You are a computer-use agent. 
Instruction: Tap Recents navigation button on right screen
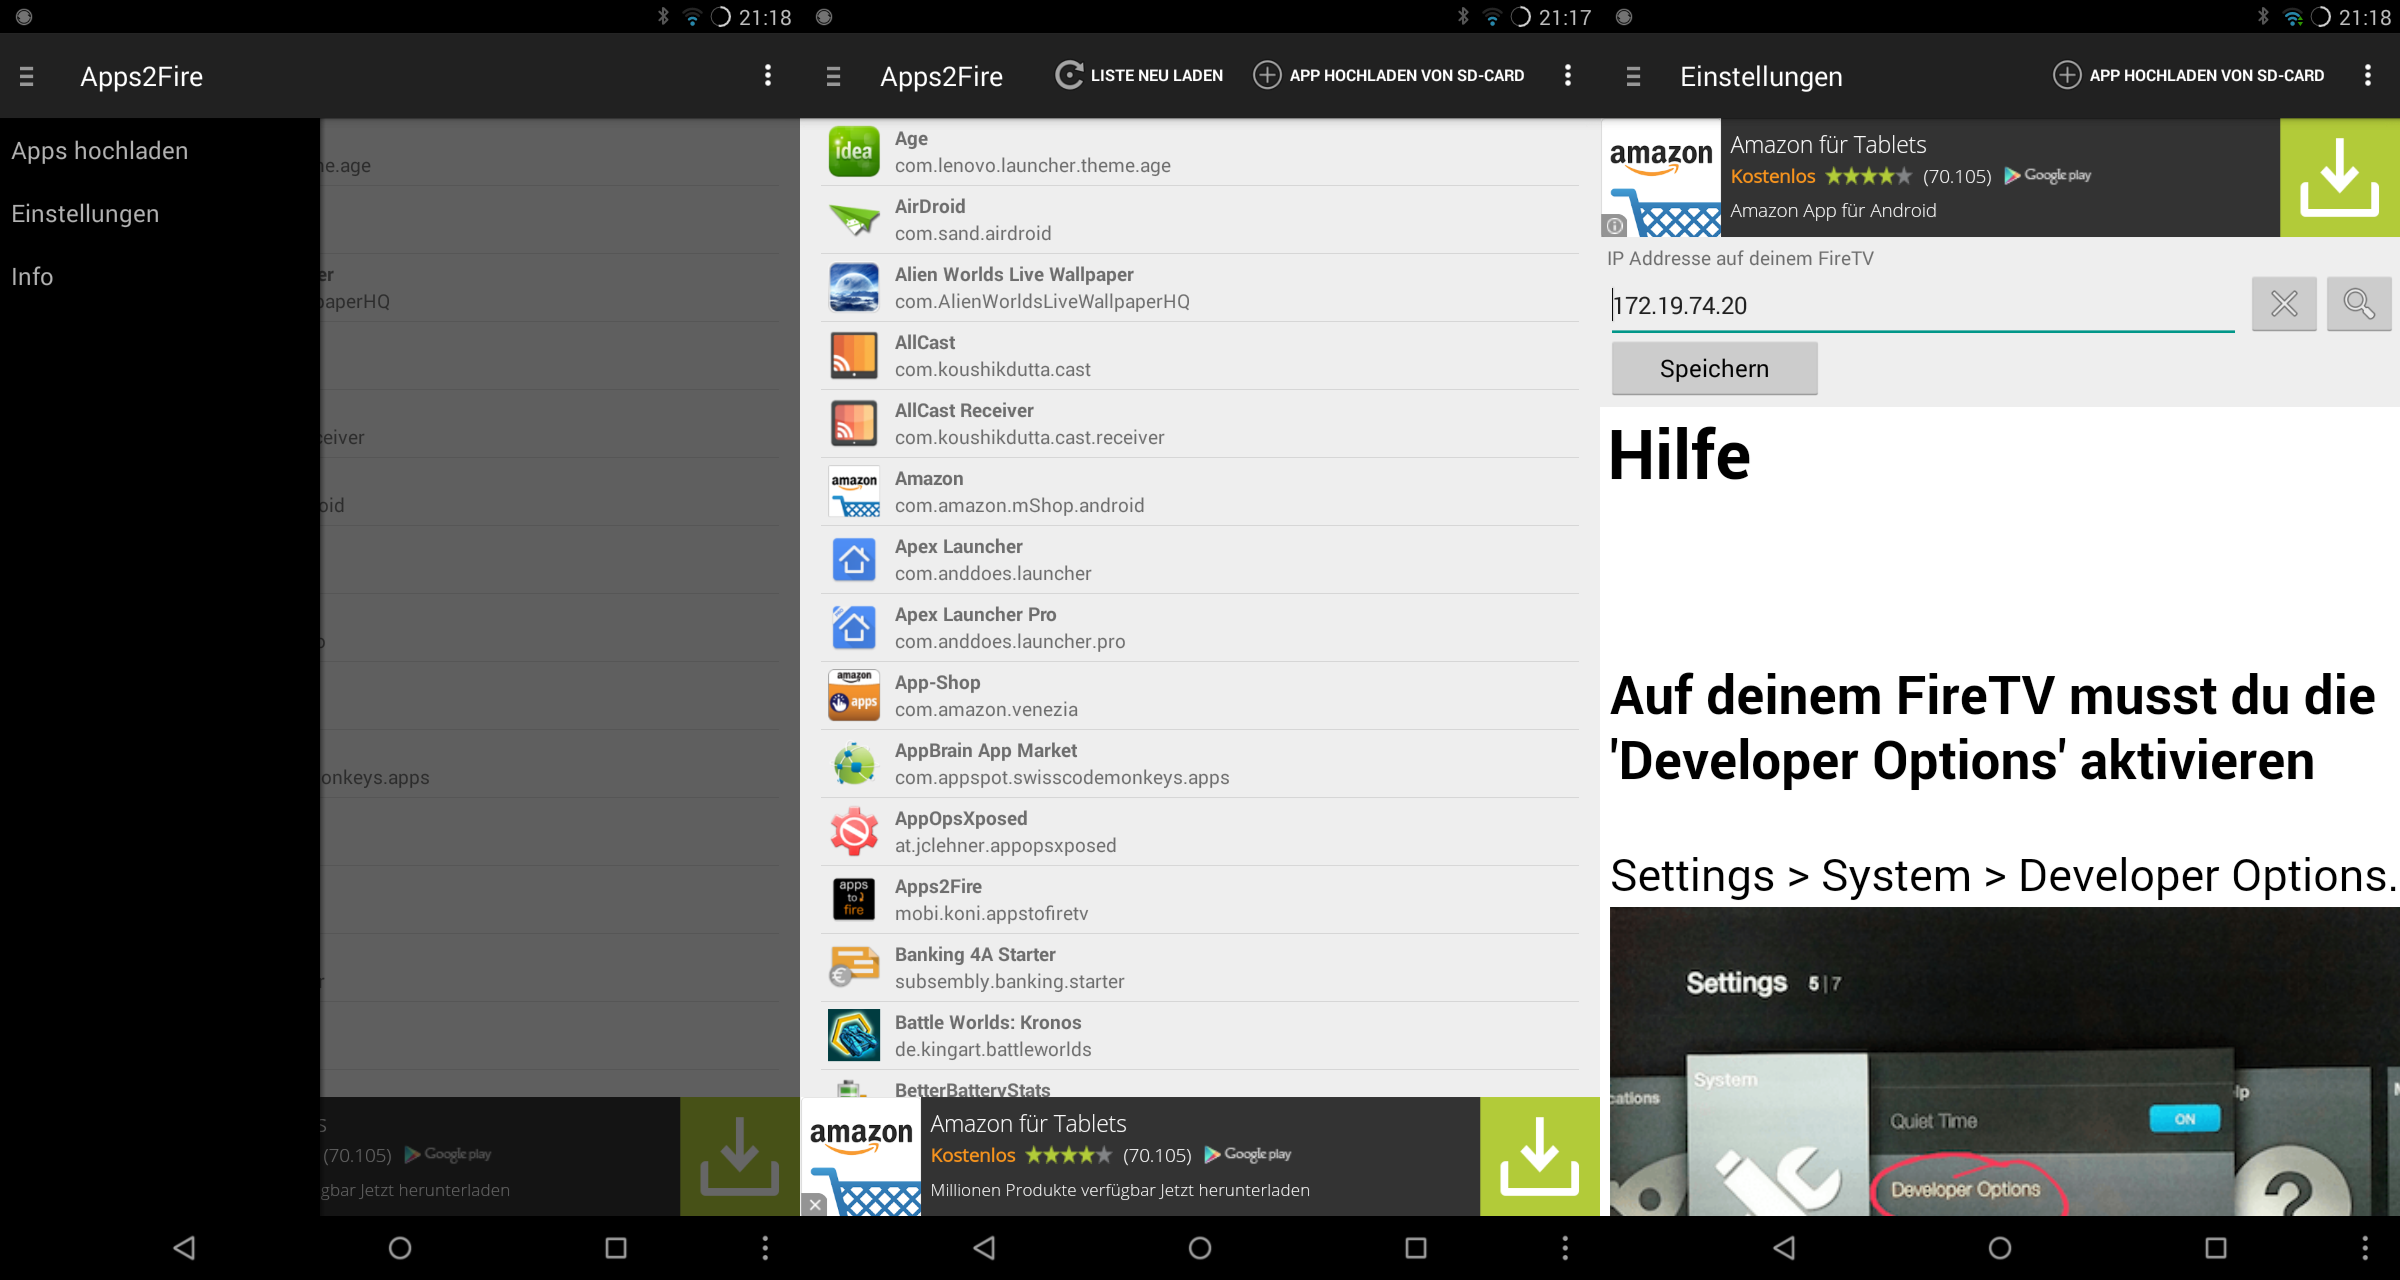2216,1248
